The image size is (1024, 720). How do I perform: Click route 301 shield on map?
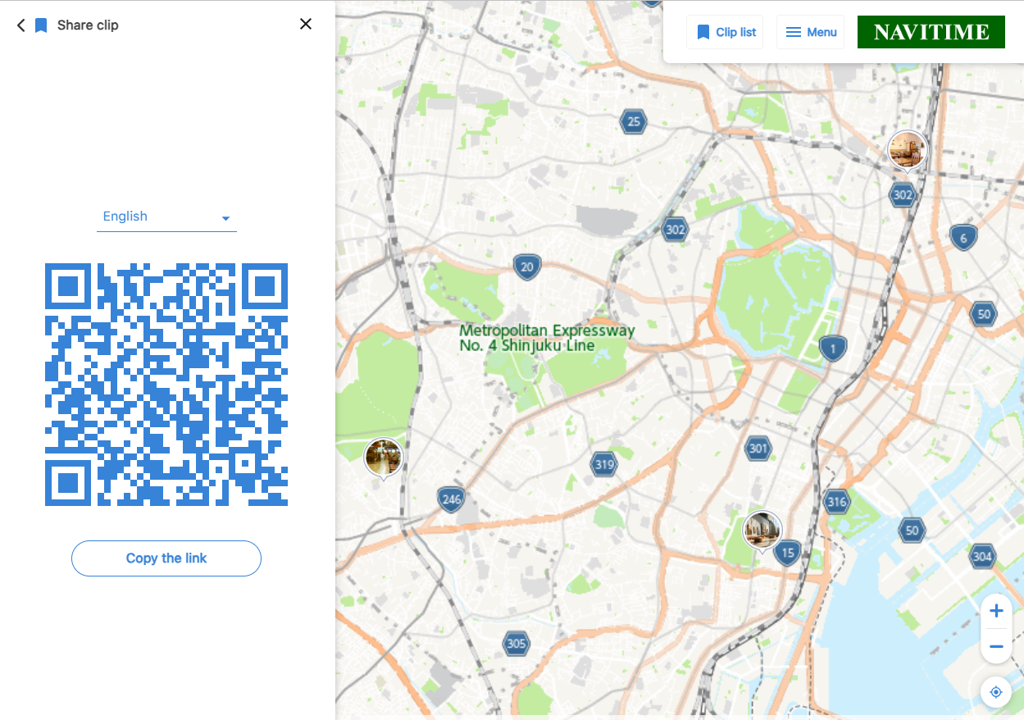pyautogui.click(x=758, y=448)
